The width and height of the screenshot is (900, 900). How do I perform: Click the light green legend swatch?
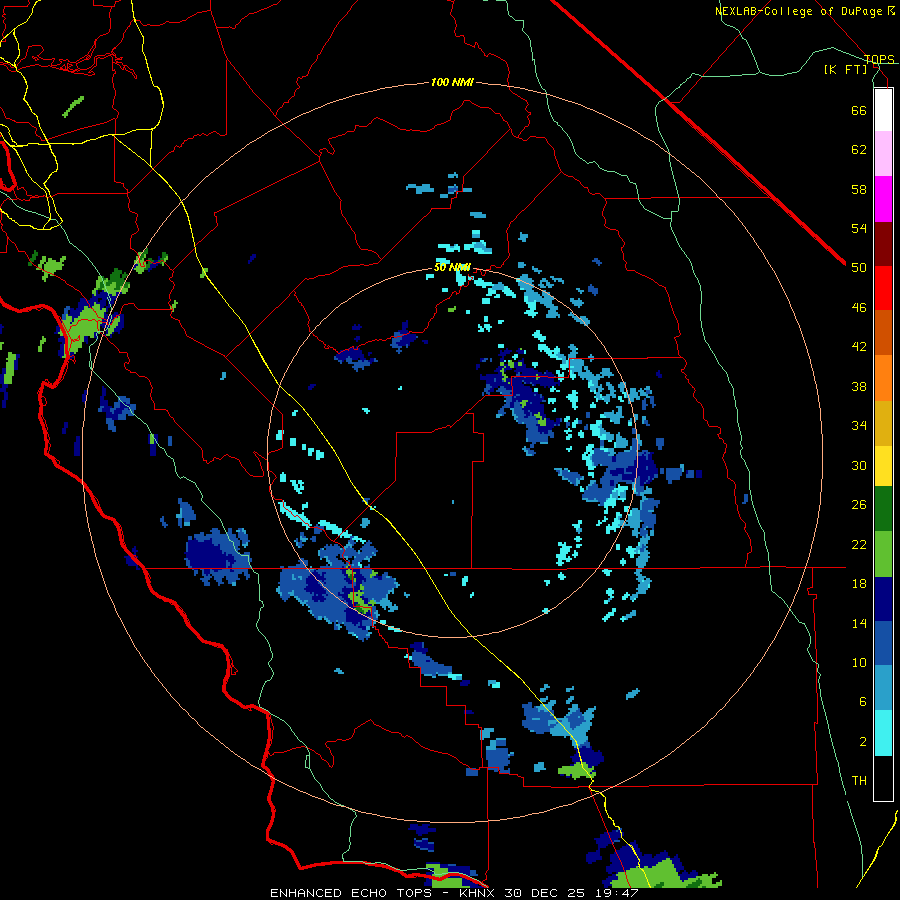pos(883,554)
